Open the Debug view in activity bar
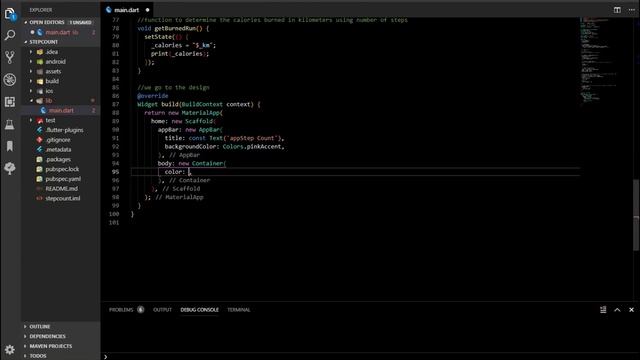This screenshot has width=640, height=360. [x=10, y=80]
